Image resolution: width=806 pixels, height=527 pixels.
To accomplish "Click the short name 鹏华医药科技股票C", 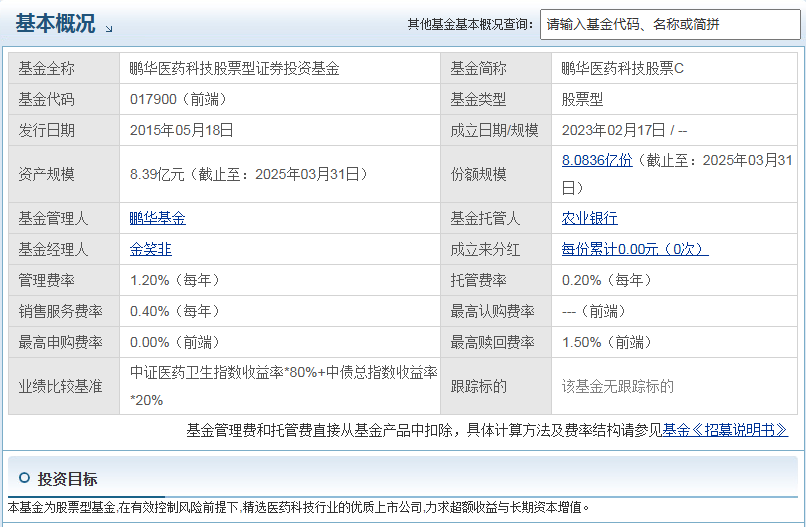I will 622,68.
